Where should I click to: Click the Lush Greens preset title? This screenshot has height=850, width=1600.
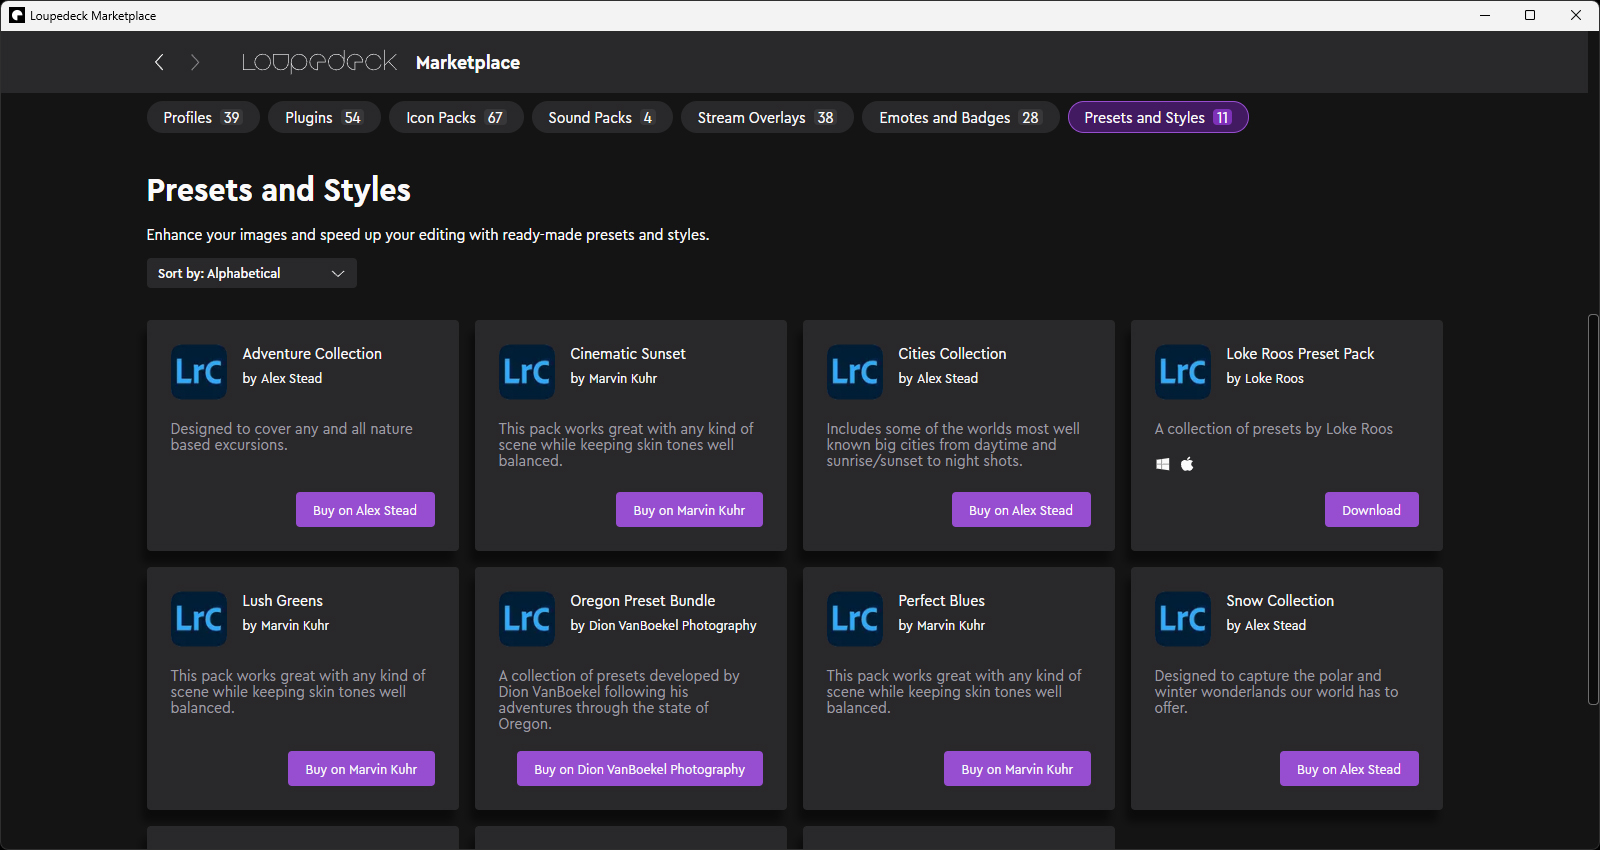[x=282, y=601]
